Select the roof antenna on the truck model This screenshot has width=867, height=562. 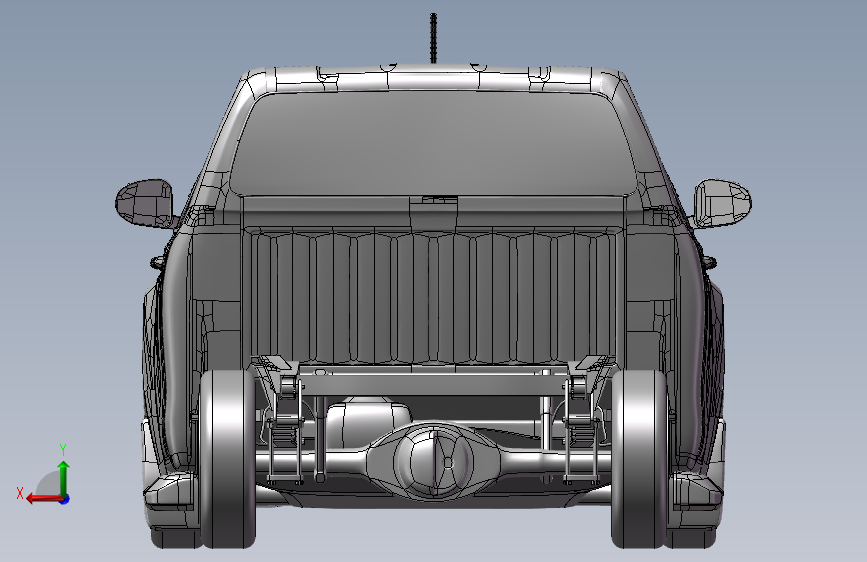click(434, 38)
